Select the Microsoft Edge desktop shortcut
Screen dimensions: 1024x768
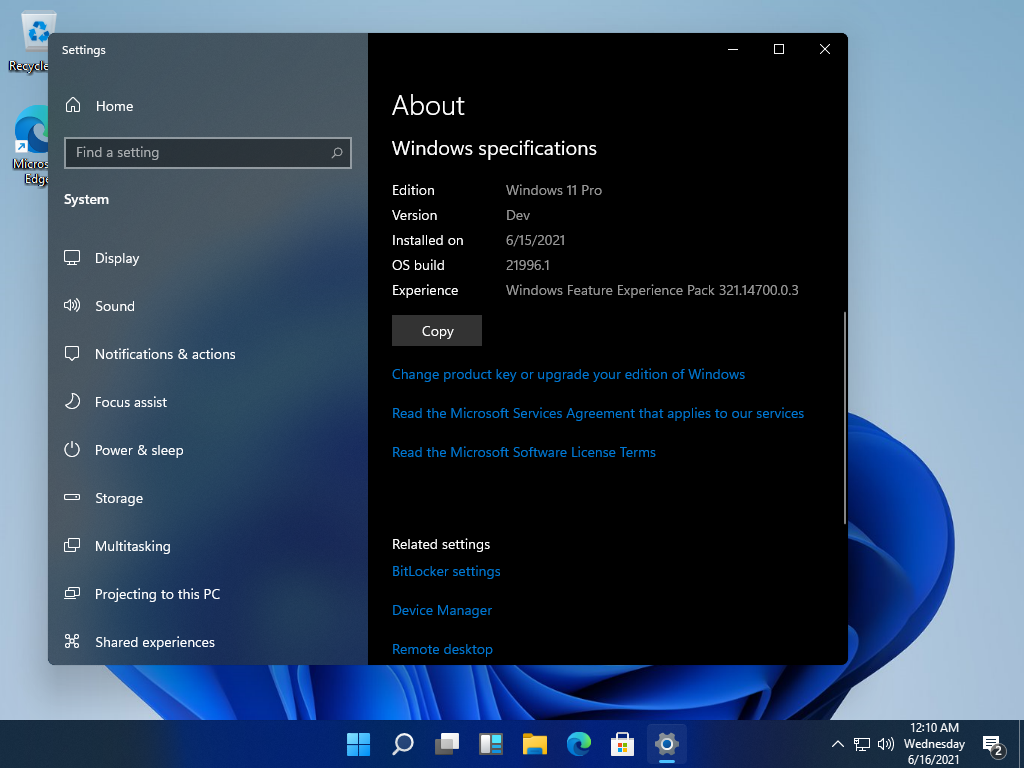click(x=30, y=146)
